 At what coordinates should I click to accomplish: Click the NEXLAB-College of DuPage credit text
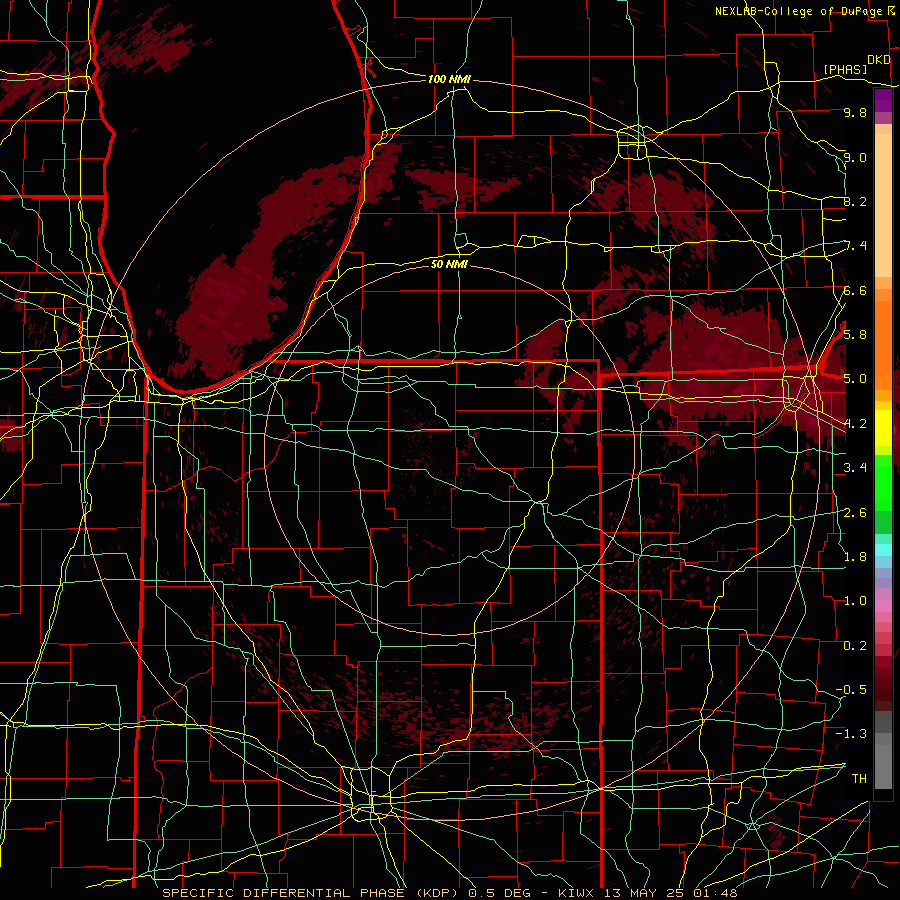[x=799, y=11]
